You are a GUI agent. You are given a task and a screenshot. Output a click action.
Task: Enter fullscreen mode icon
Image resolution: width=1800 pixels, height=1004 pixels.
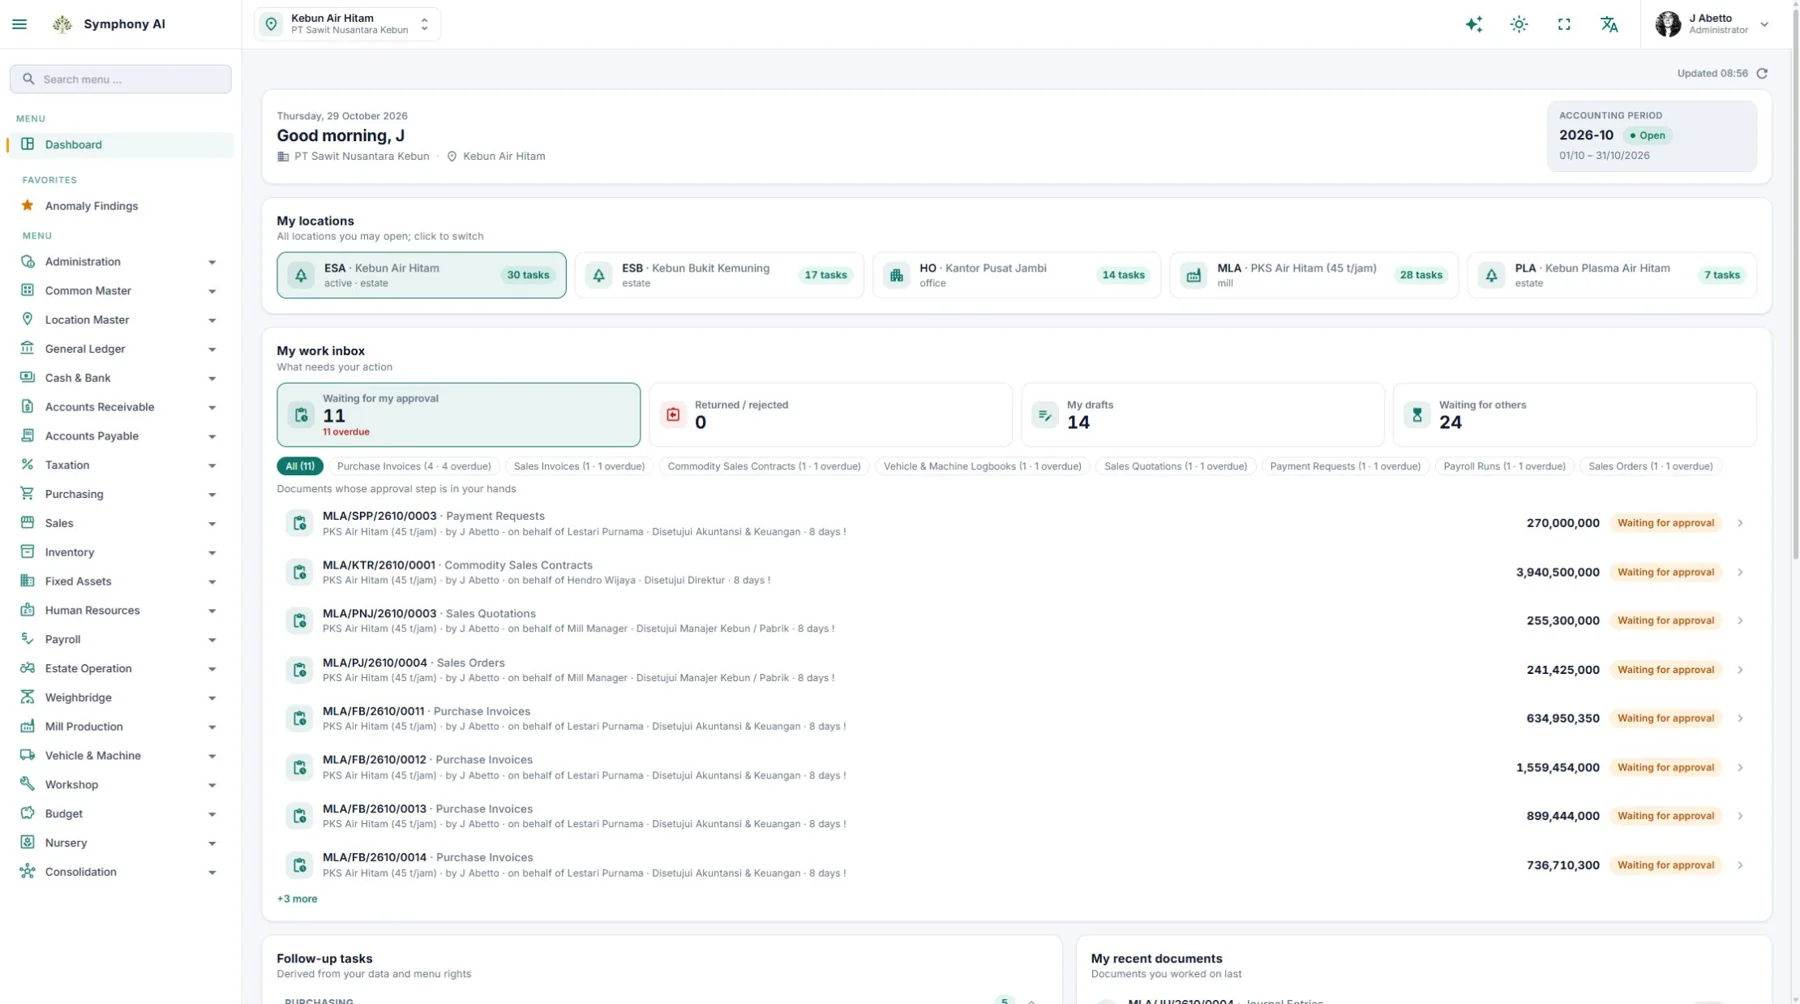1564,24
